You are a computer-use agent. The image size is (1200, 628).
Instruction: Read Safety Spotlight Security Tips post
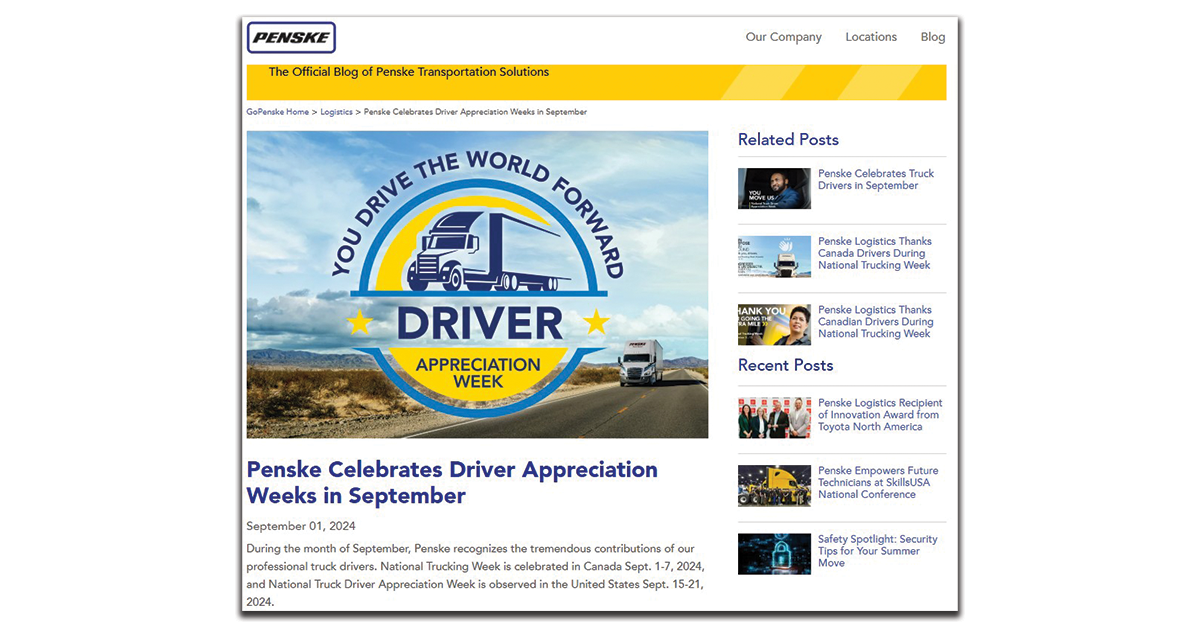[x=877, y=551]
